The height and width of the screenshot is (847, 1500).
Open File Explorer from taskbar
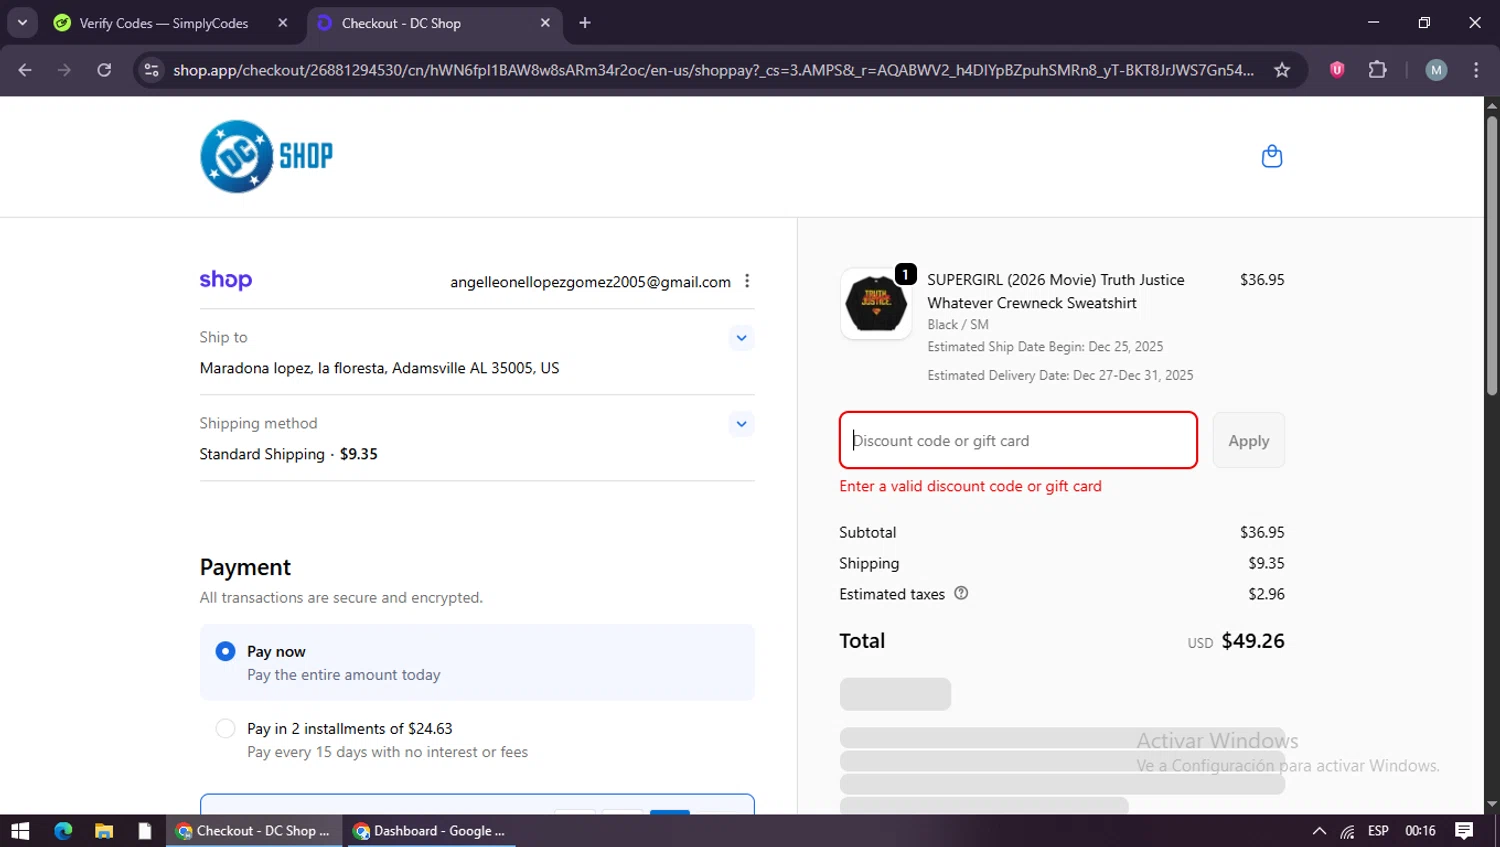(x=104, y=831)
